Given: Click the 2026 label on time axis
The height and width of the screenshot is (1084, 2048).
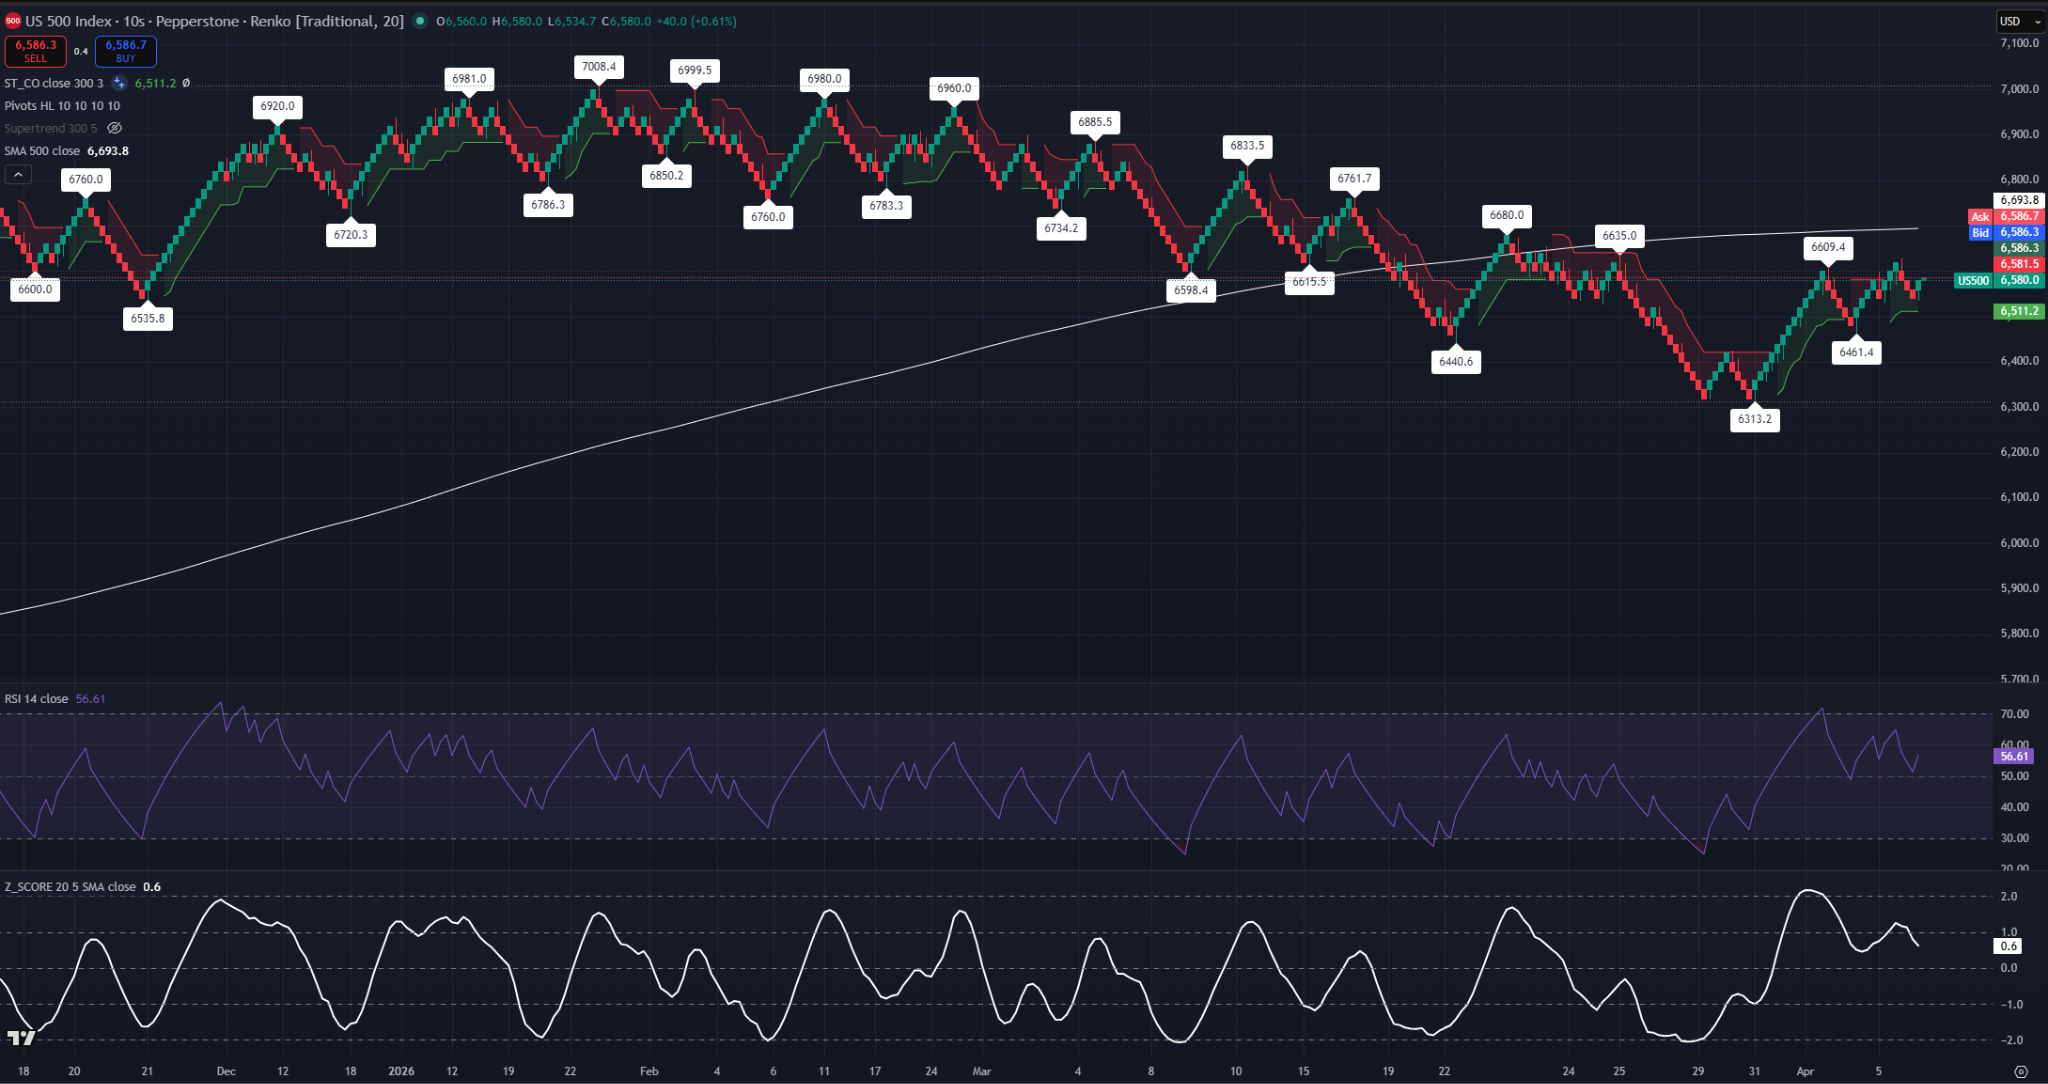Looking at the screenshot, I should [401, 1071].
